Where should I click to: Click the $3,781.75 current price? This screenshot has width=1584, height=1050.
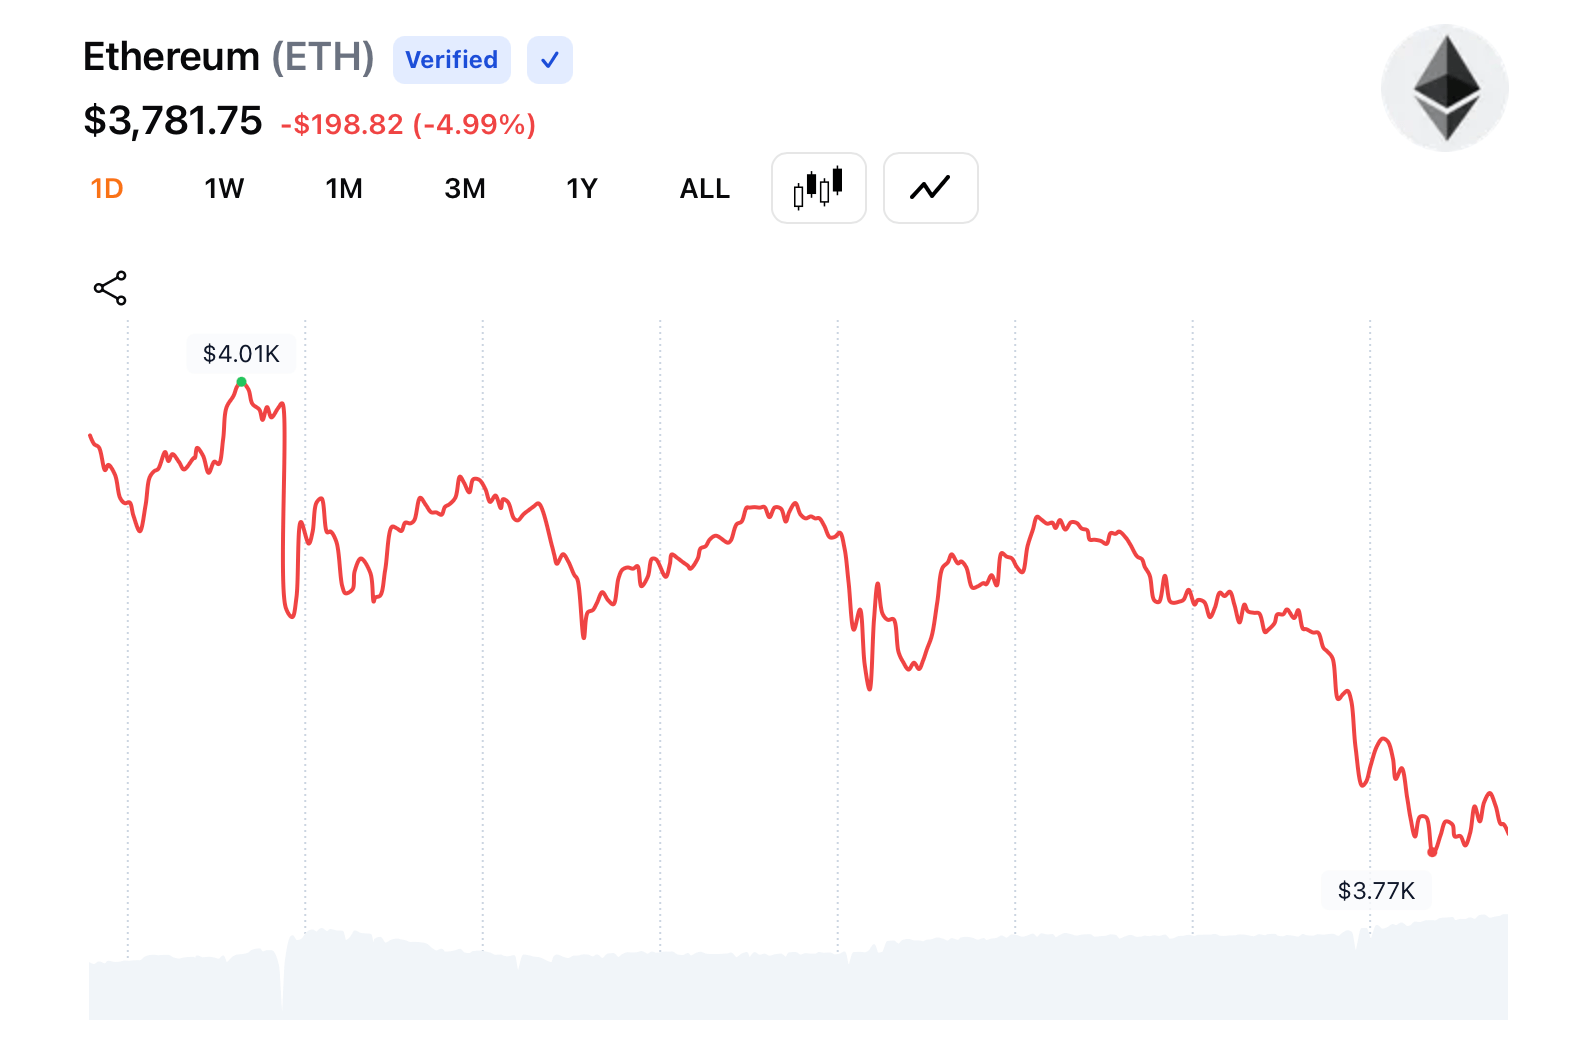coord(173,121)
